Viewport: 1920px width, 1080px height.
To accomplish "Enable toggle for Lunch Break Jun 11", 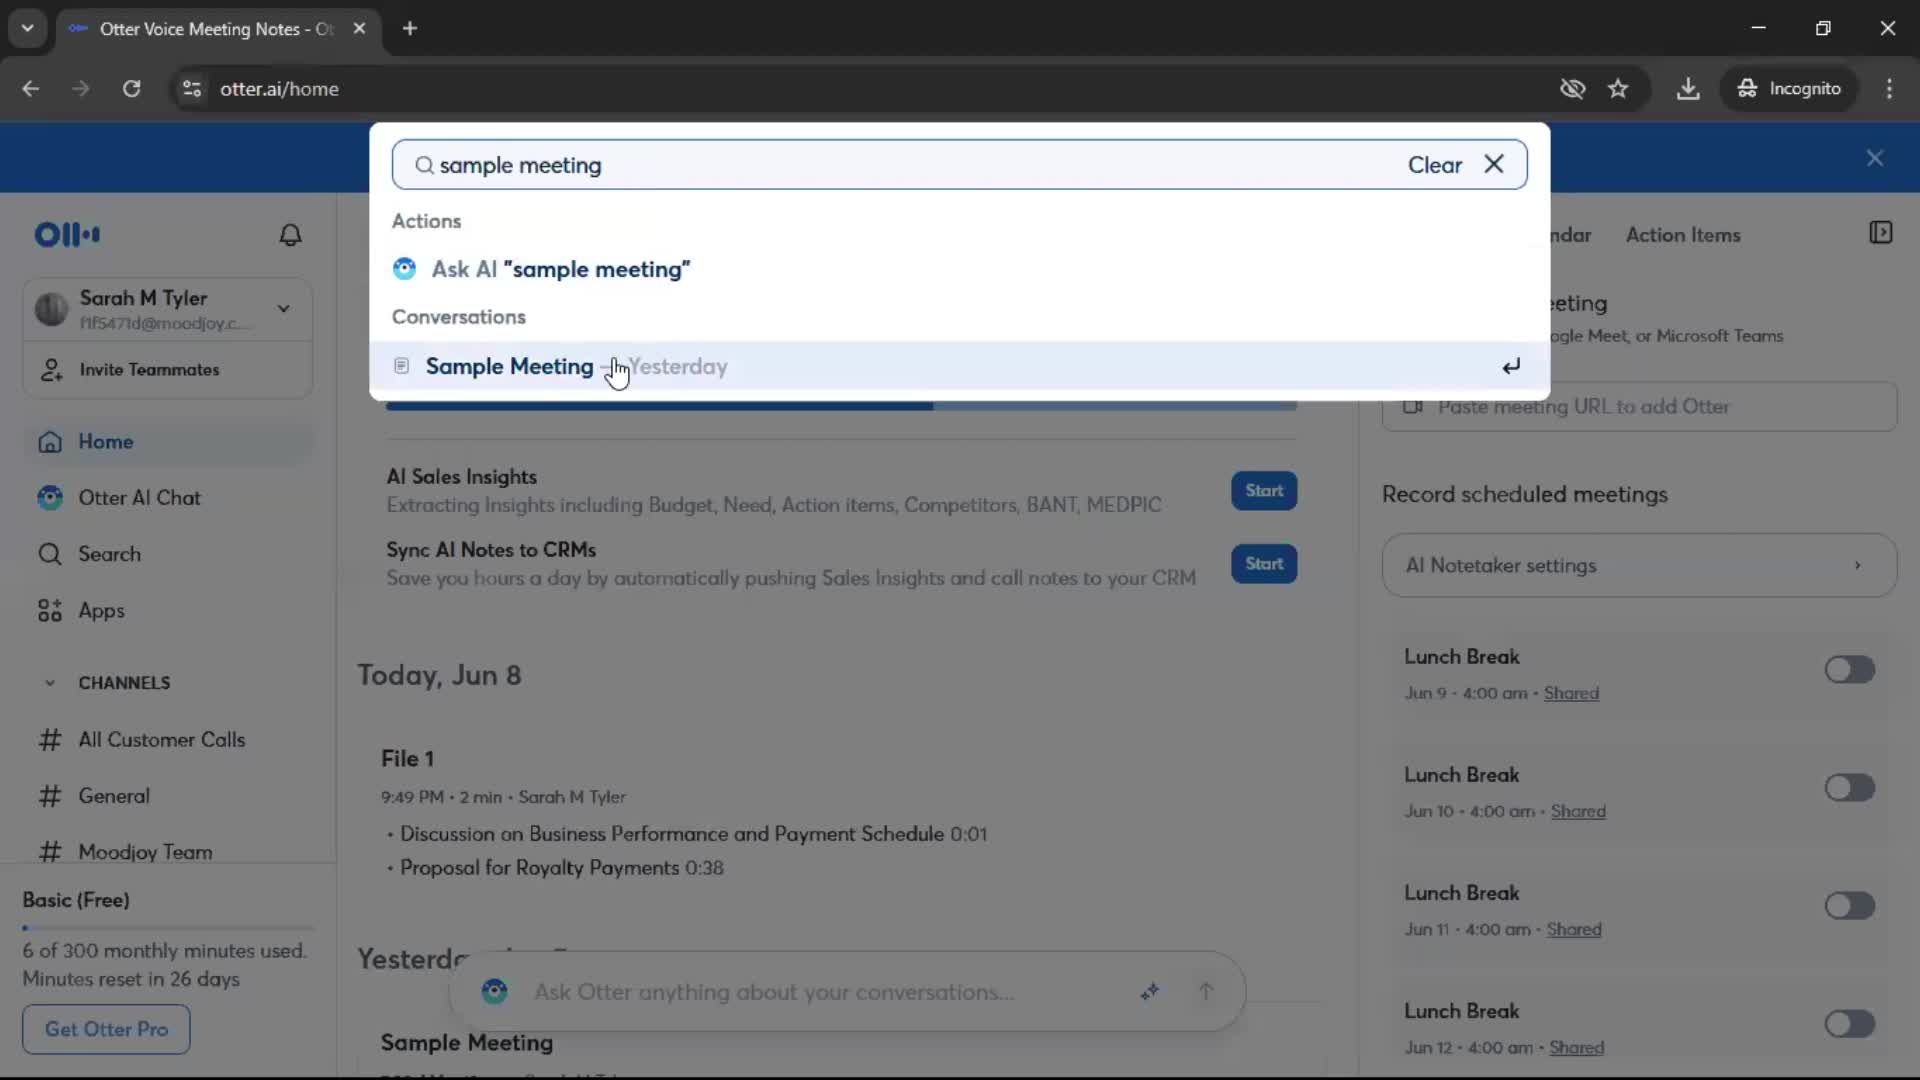I will [x=1850, y=906].
